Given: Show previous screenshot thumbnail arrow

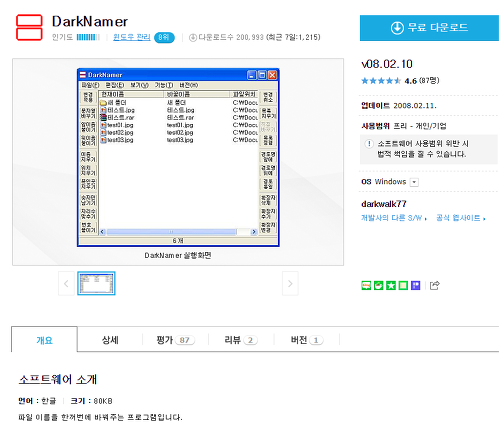Looking at the screenshot, I should (66, 284).
